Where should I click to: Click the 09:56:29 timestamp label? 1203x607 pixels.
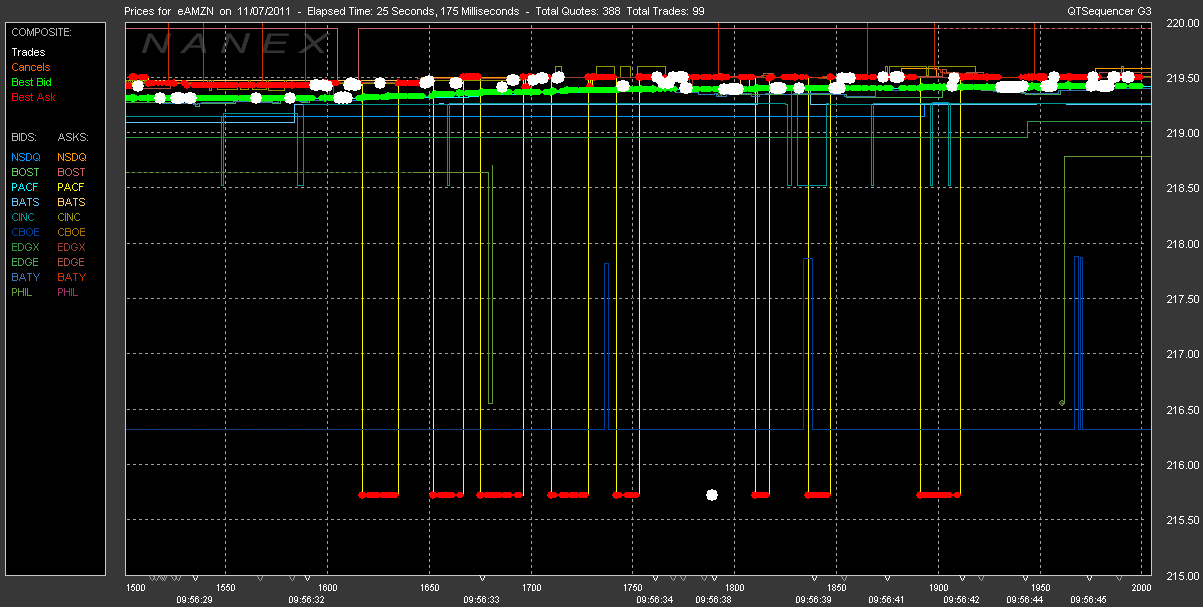[194, 600]
